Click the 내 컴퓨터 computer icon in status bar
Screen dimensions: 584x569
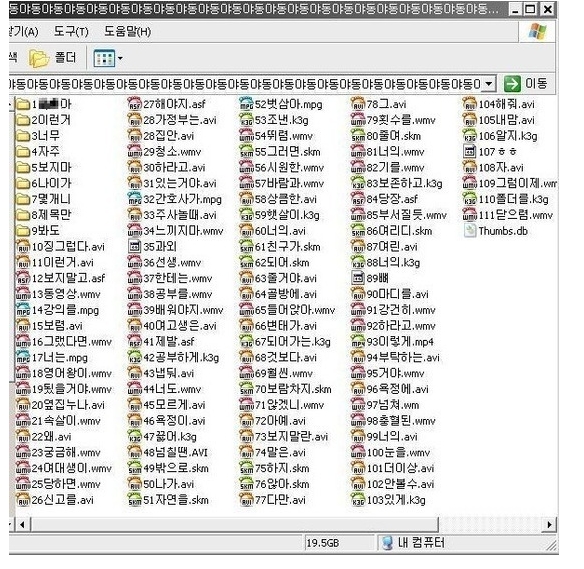pos(388,543)
